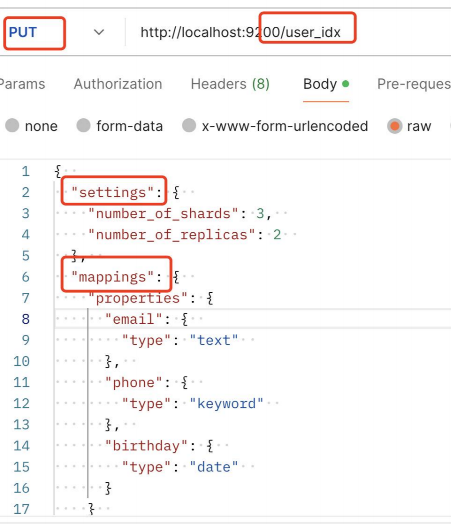The image size is (451, 524).
Task: Switch to the Params tab
Action: tap(22, 84)
